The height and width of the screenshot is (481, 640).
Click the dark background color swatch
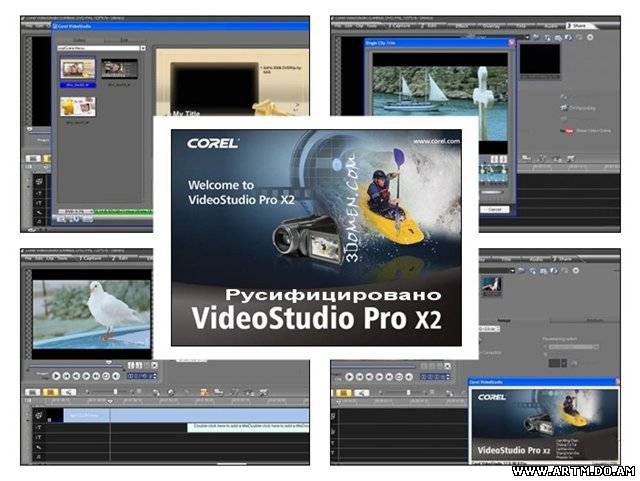pos(554,363)
